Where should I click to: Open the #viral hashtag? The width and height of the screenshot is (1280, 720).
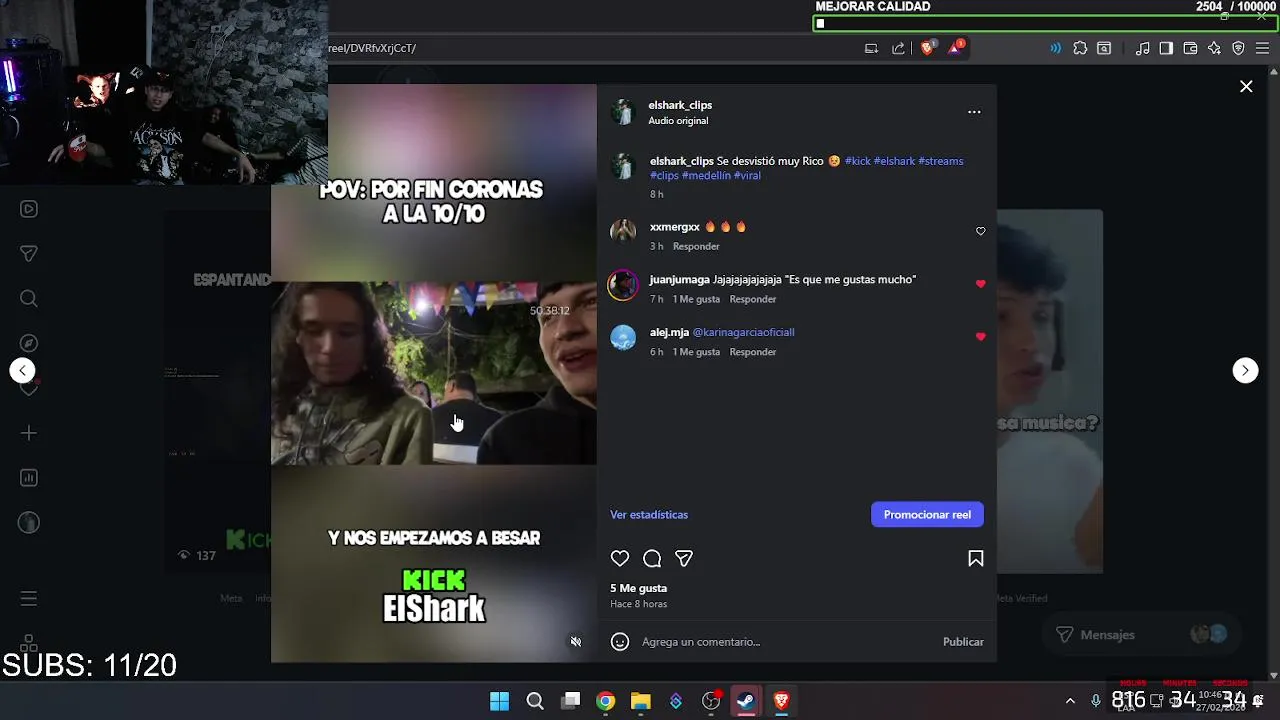(x=747, y=175)
